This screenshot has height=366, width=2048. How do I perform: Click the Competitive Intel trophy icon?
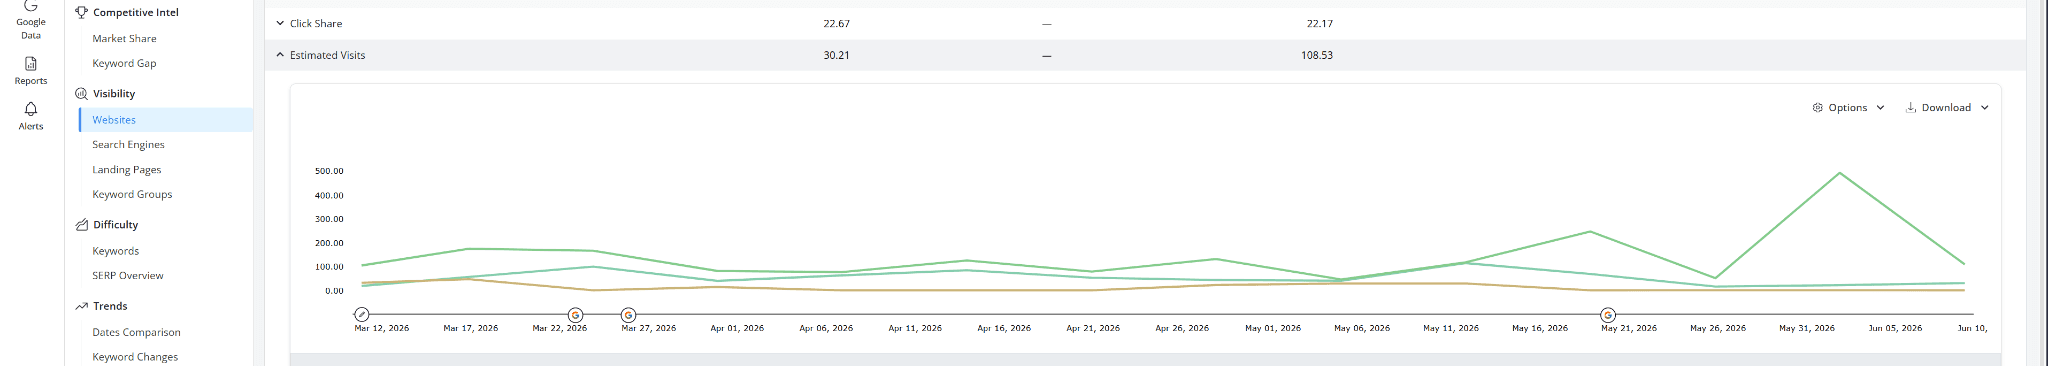coord(82,12)
